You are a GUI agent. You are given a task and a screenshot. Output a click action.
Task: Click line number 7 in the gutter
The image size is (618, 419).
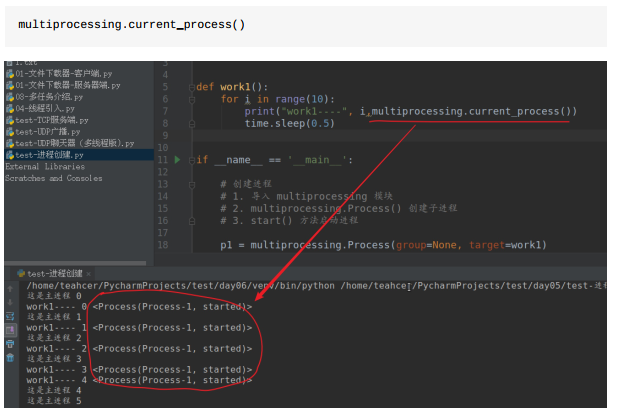pos(165,111)
